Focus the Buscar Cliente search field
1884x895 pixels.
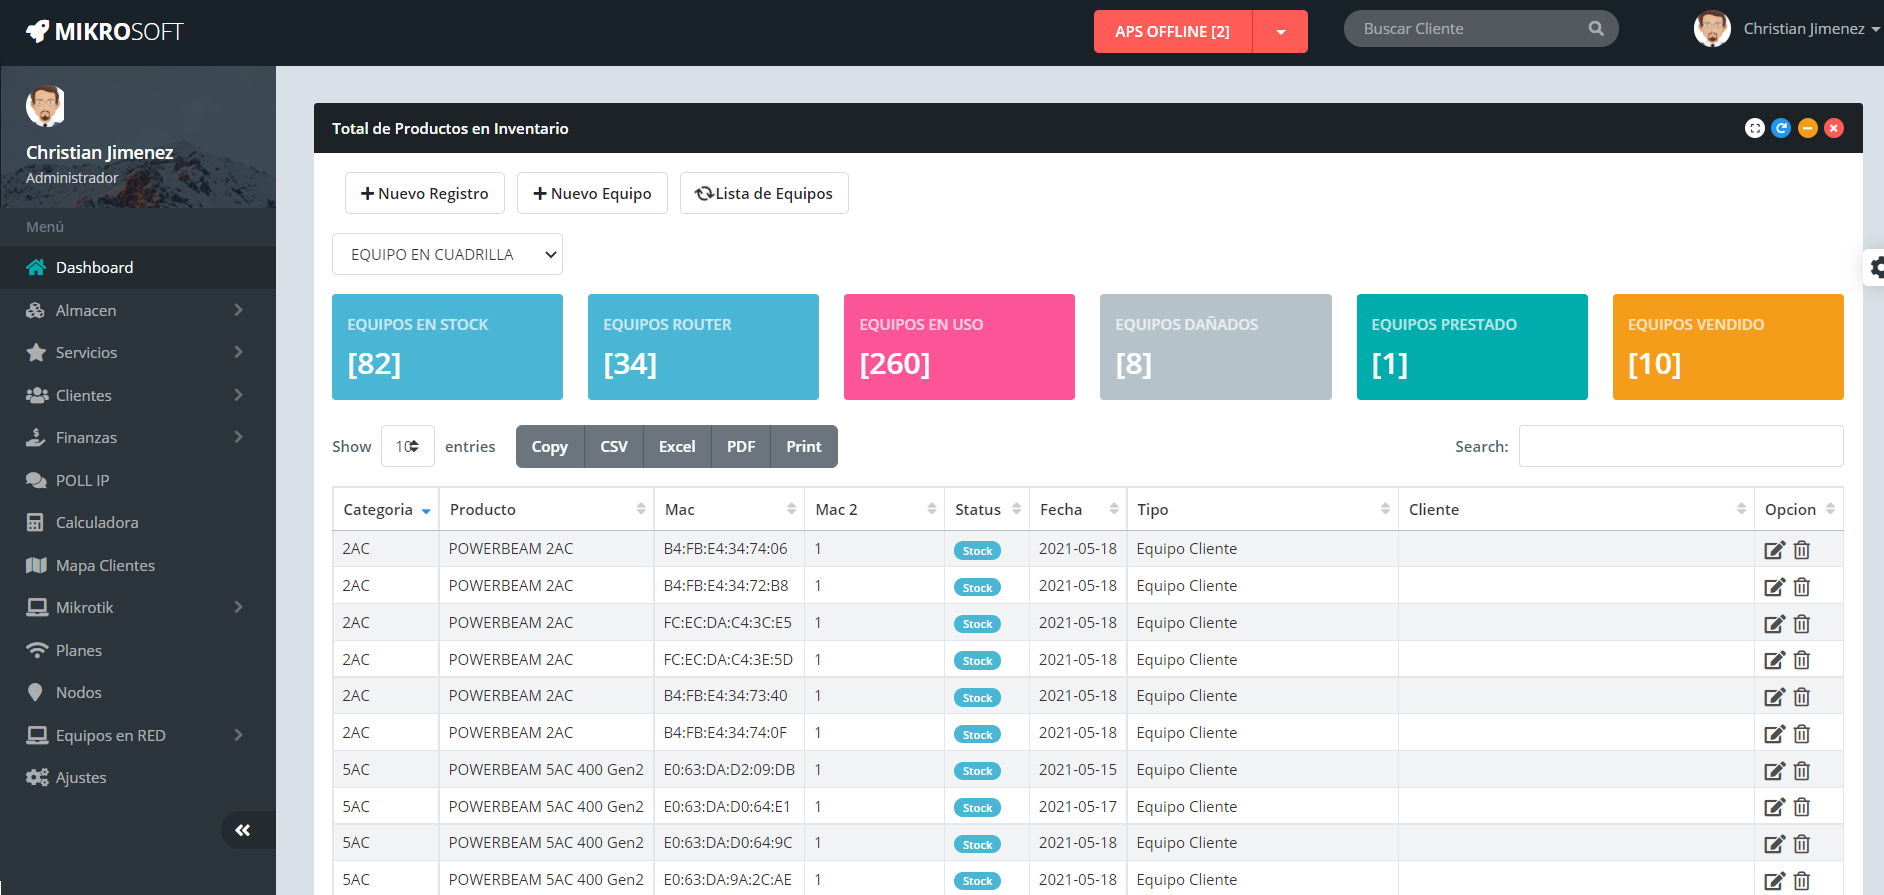1480,29
